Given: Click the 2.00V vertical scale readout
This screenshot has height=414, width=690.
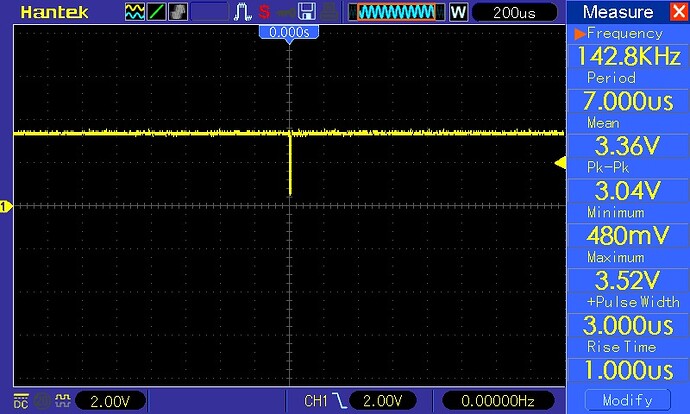Looking at the screenshot, I should (110, 401).
